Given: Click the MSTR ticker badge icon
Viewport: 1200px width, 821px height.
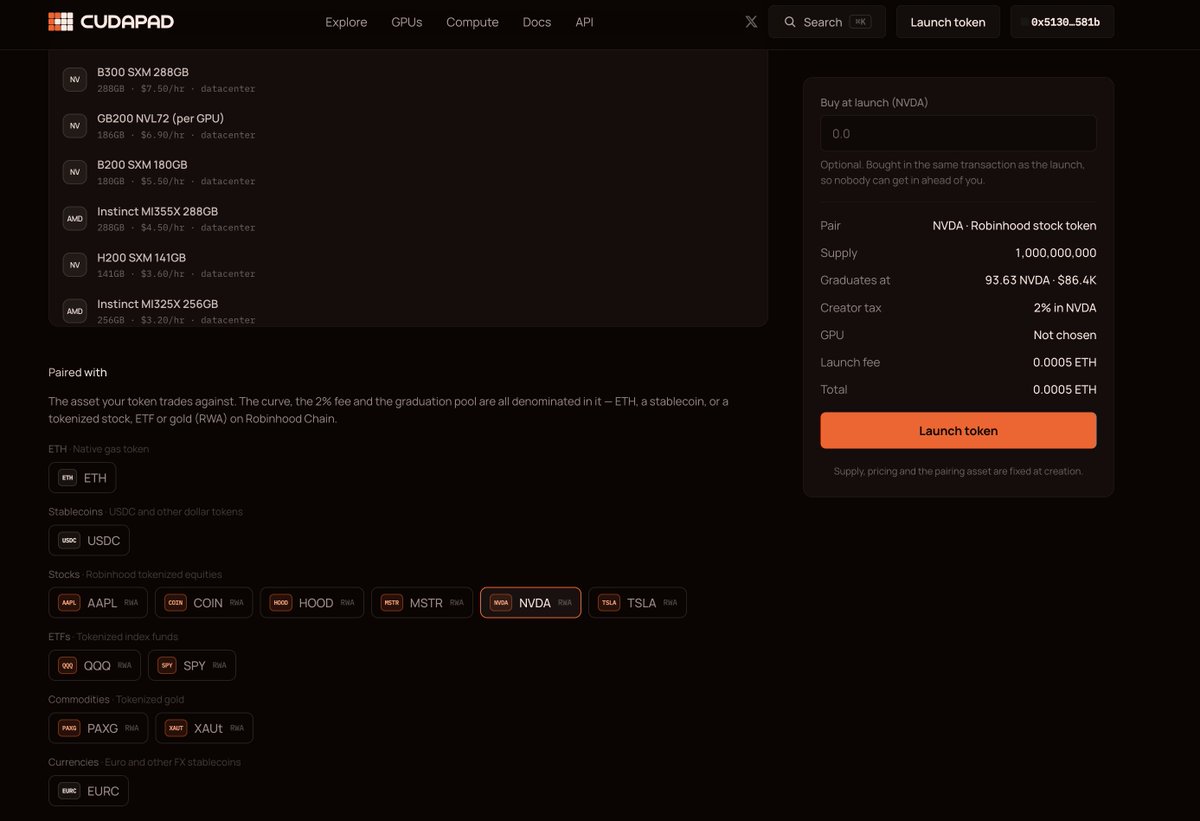Looking at the screenshot, I should click(392, 603).
